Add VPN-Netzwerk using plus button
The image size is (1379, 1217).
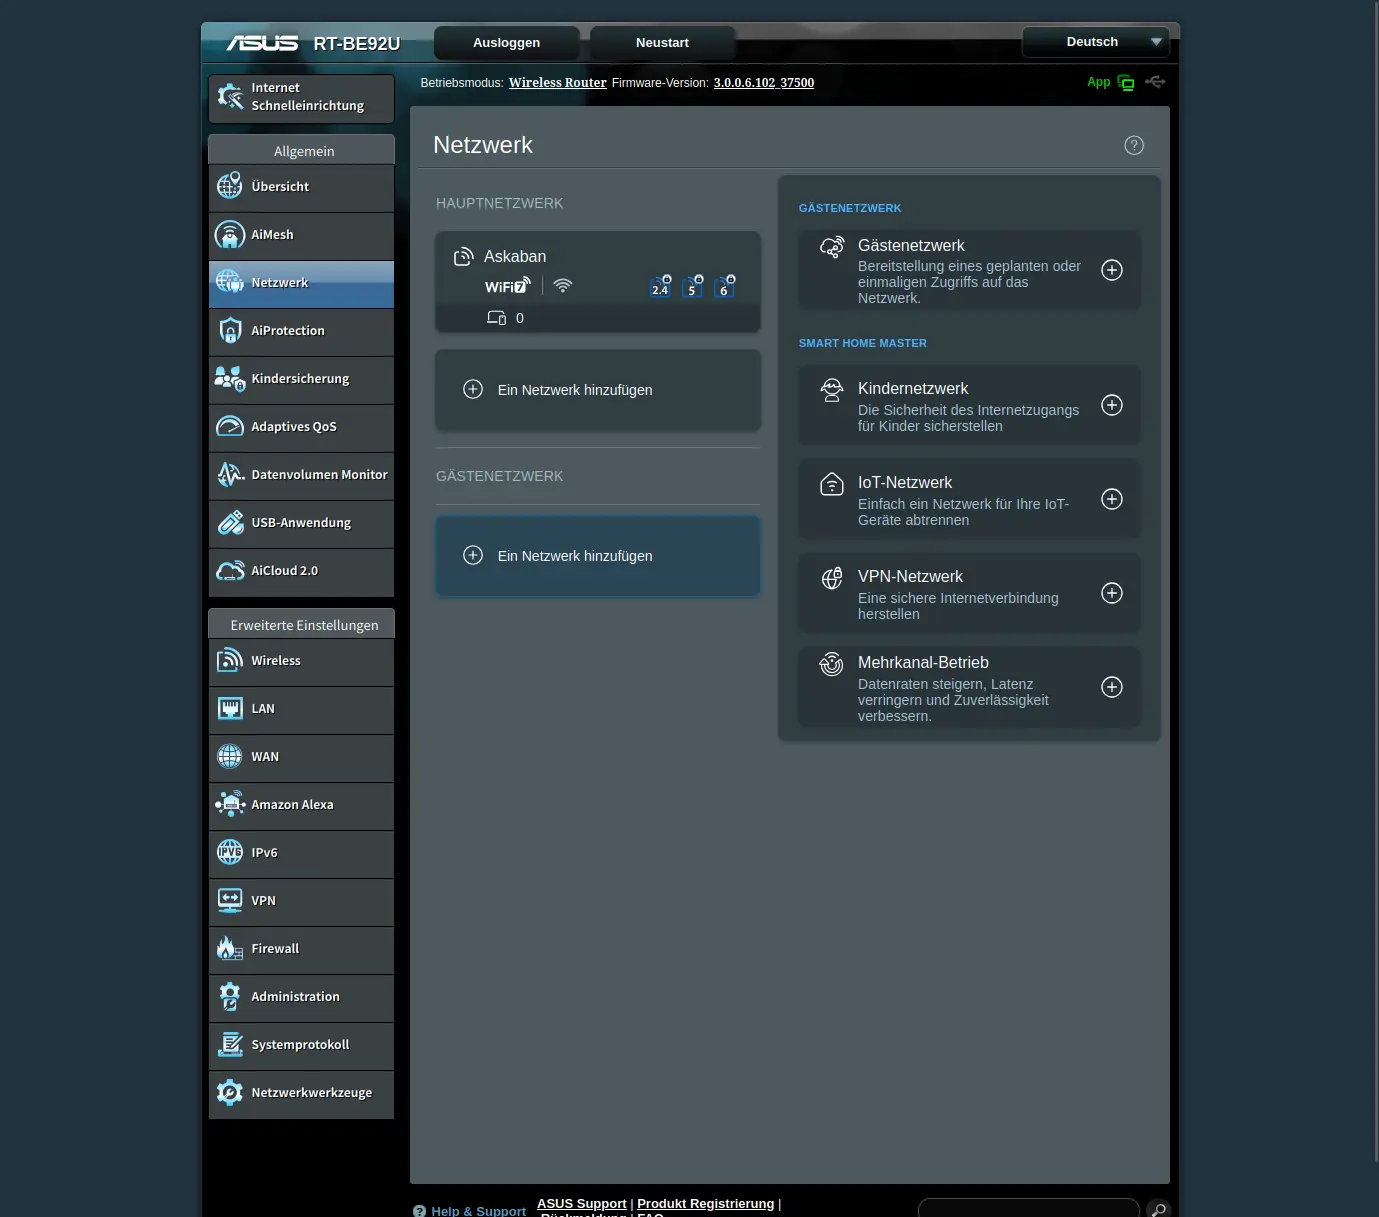tap(1111, 593)
